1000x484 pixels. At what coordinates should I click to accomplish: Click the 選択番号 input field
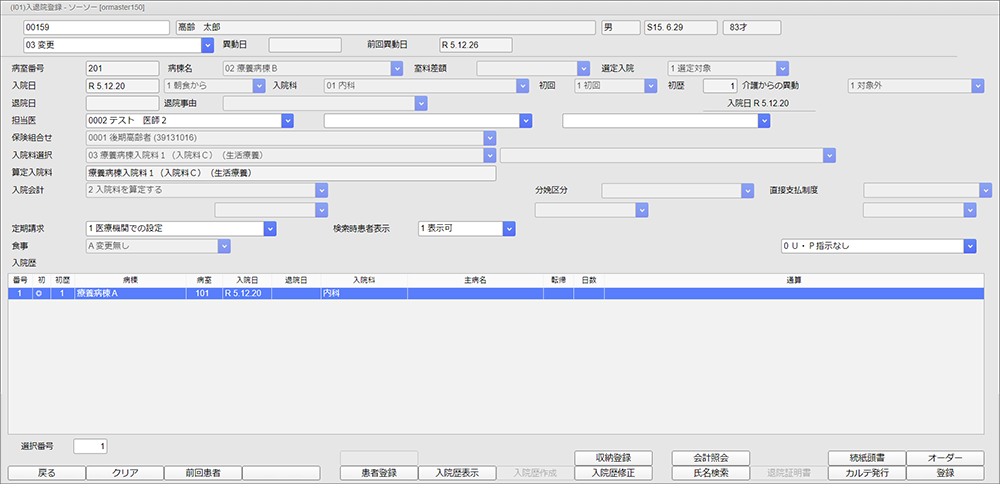click(x=89, y=445)
